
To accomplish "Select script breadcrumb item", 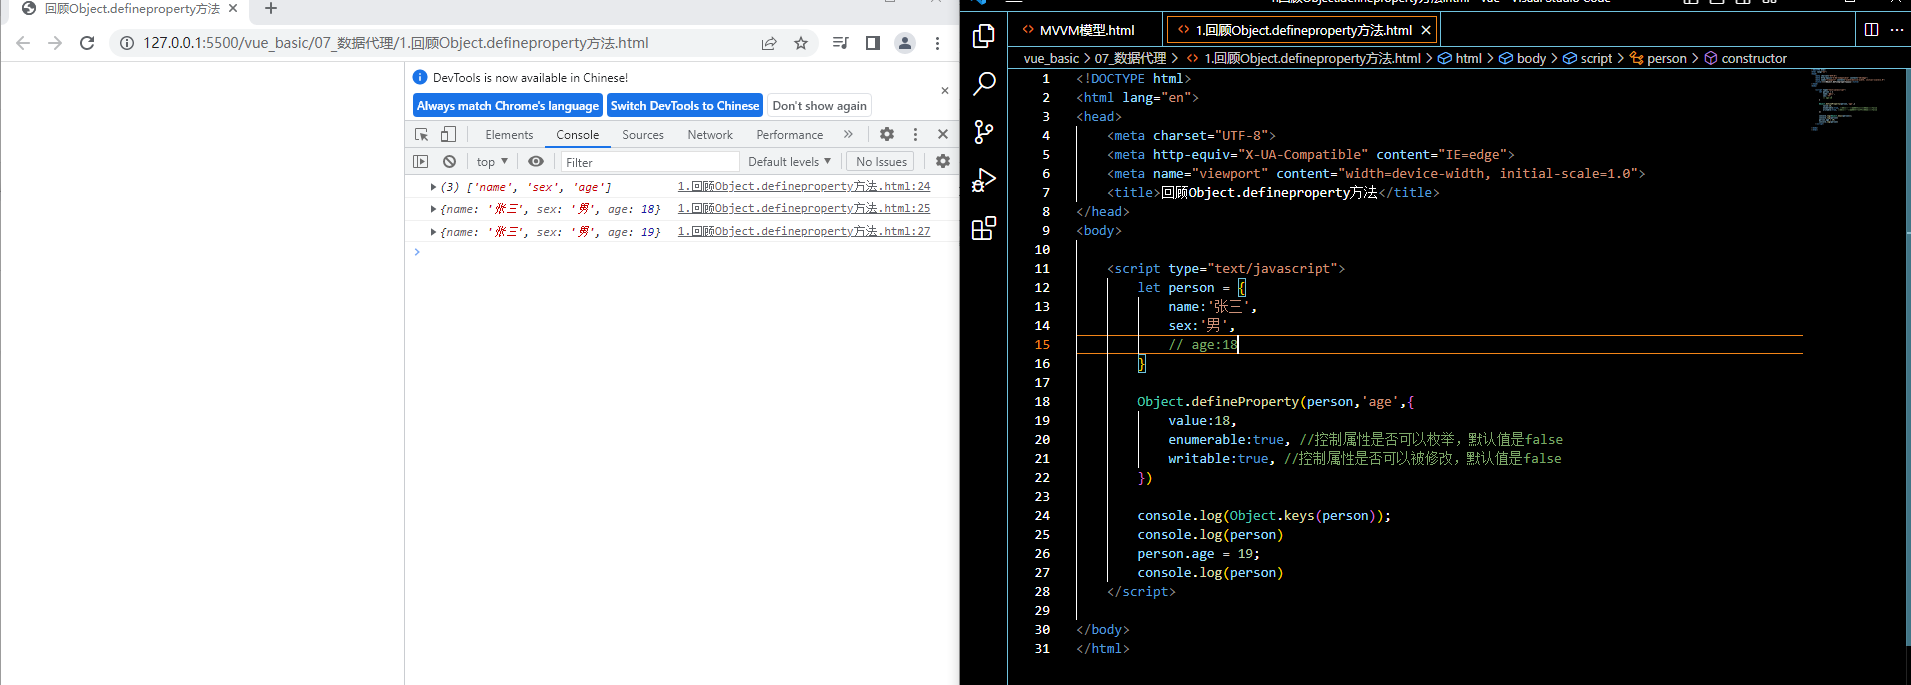I will pos(1587,58).
